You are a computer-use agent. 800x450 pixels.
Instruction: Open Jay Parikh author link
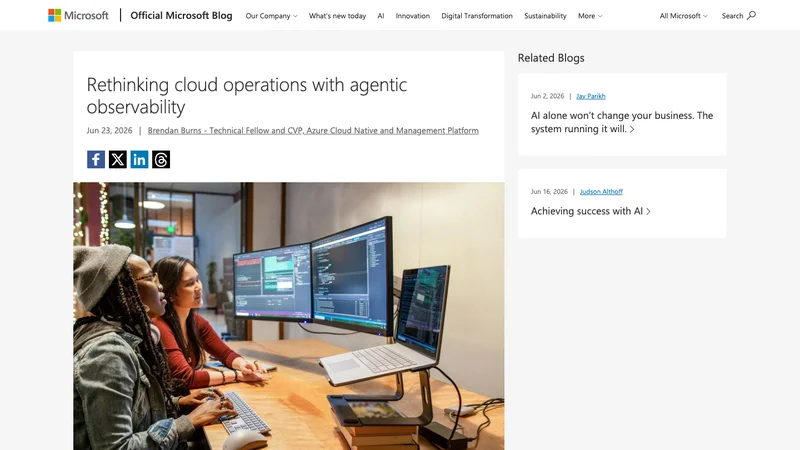click(591, 96)
